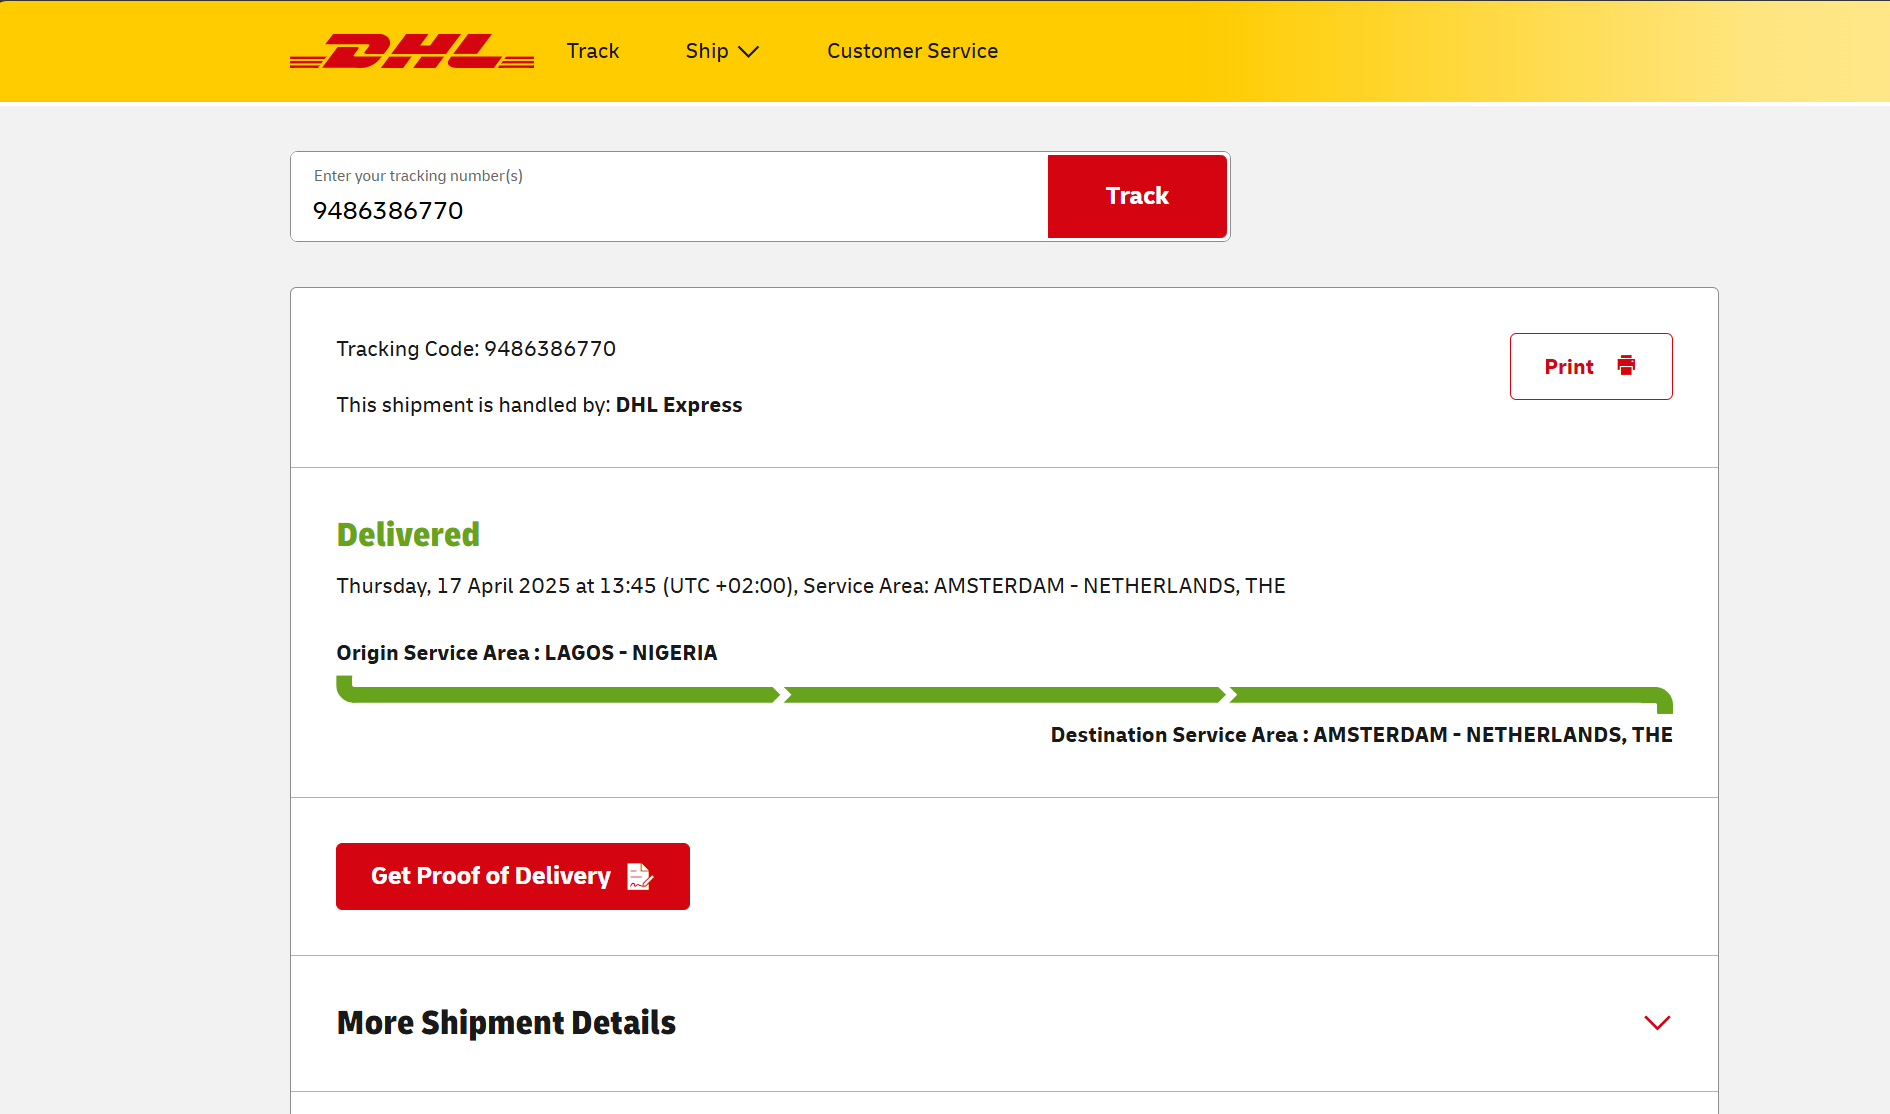Click the green Delivered status heading
Viewport: 1890px width, 1114px height.
[x=408, y=535]
